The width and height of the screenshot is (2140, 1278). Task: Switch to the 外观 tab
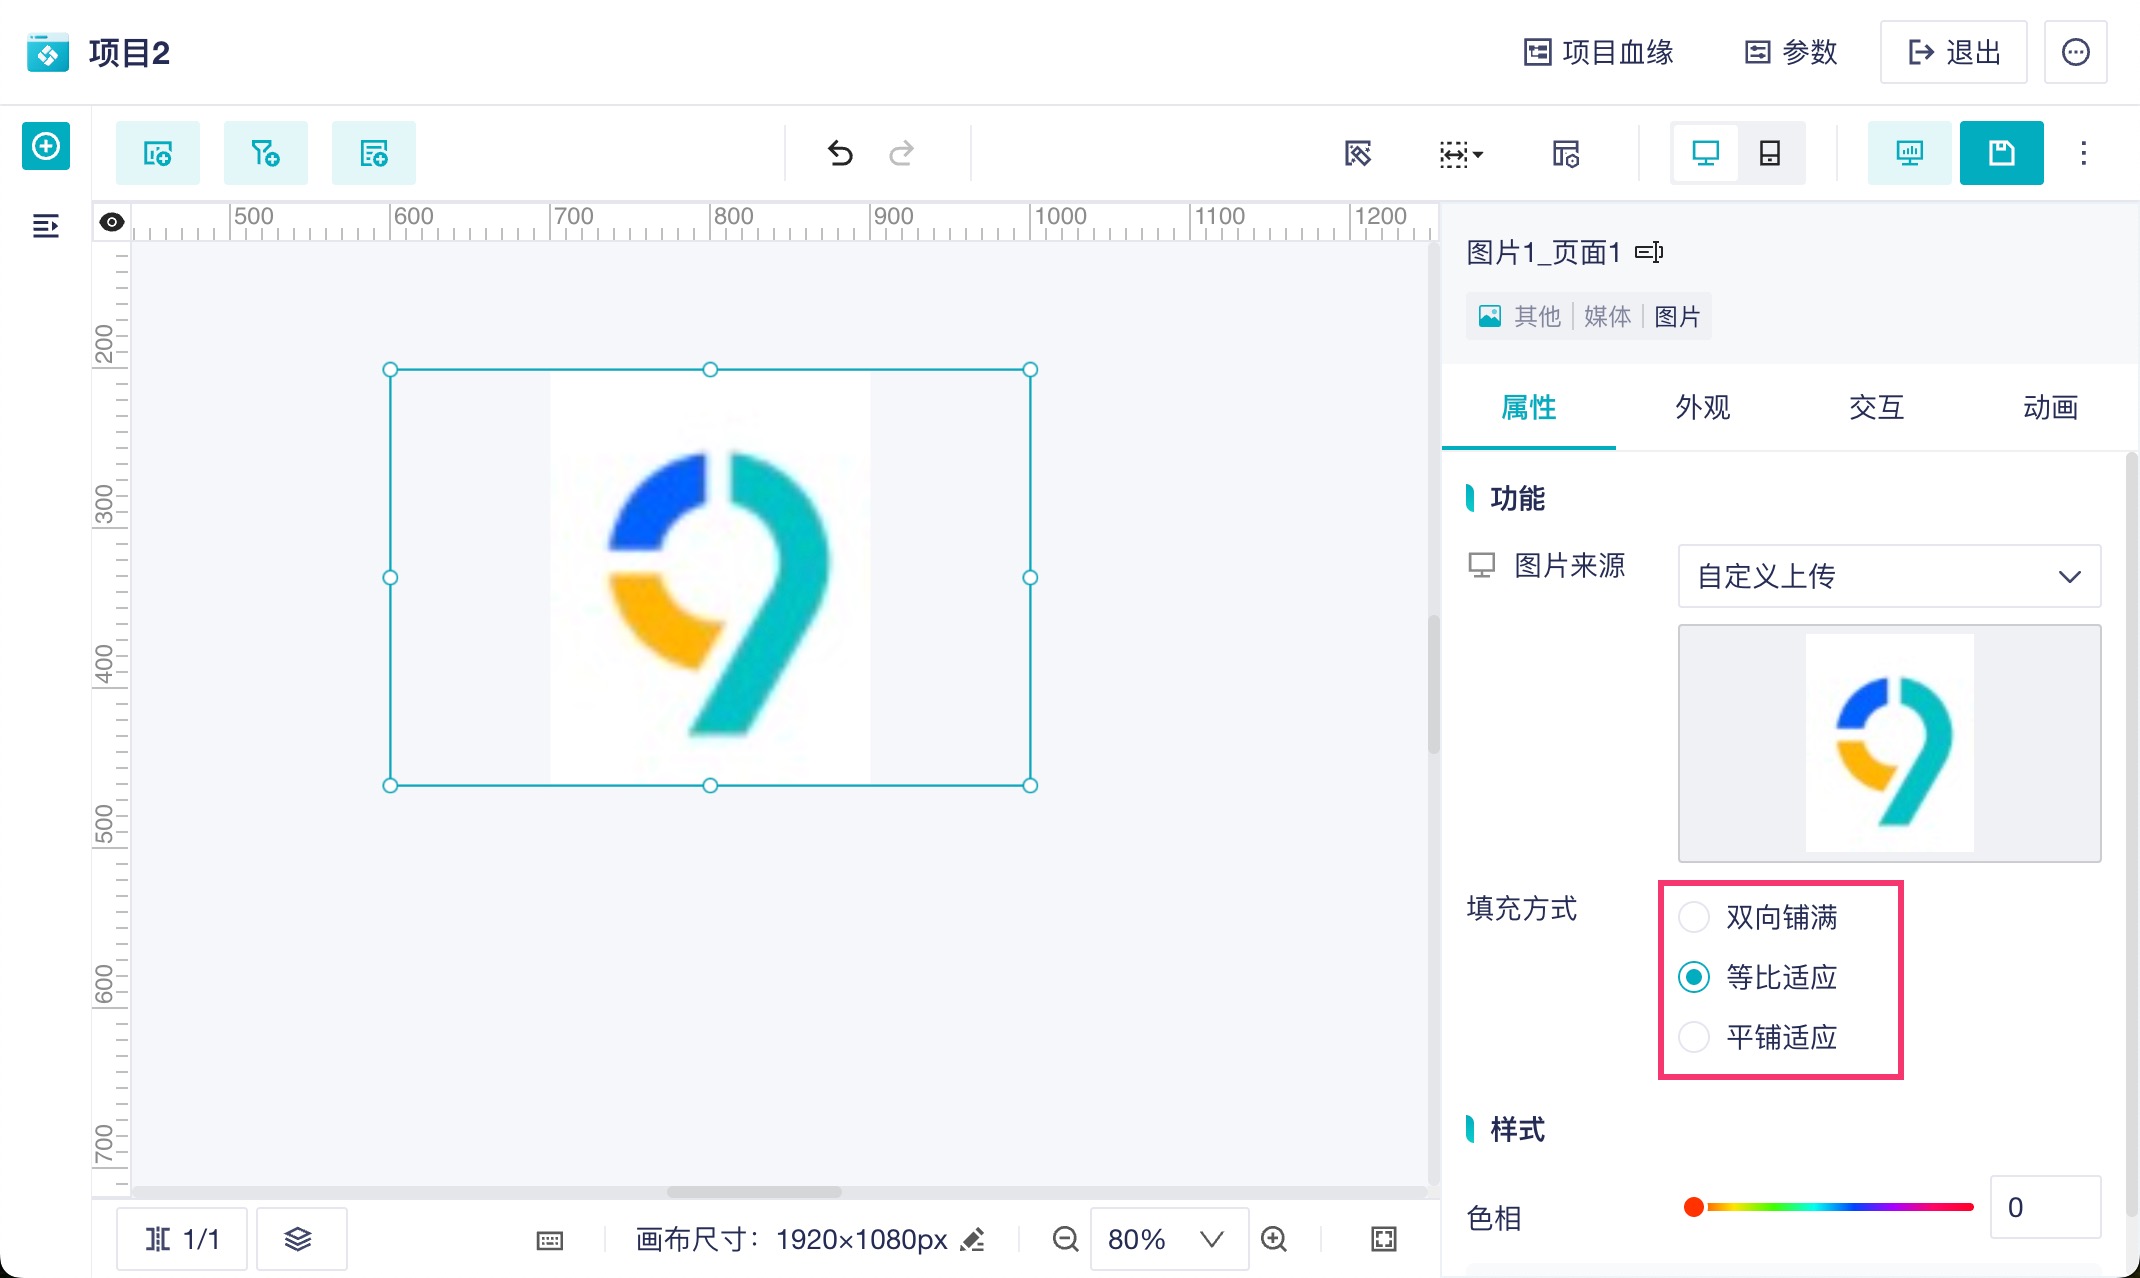(1702, 407)
